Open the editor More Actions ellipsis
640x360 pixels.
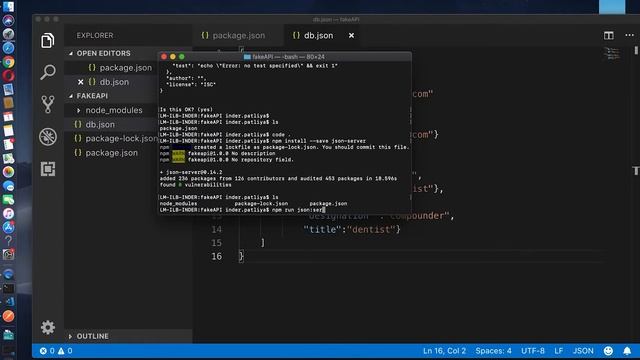[629, 36]
